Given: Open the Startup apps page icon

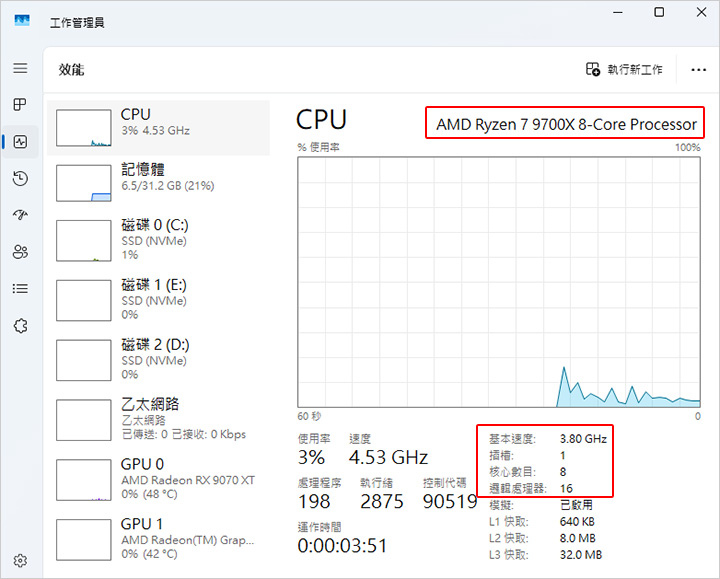Looking at the screenshot, I should [x=20, y=215].
